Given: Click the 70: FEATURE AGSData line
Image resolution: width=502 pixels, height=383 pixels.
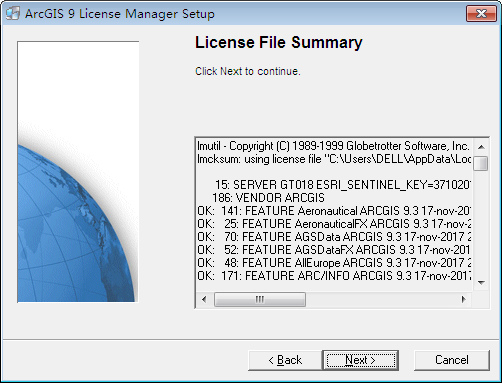Looking at the screenshot, I should [334, 237].
